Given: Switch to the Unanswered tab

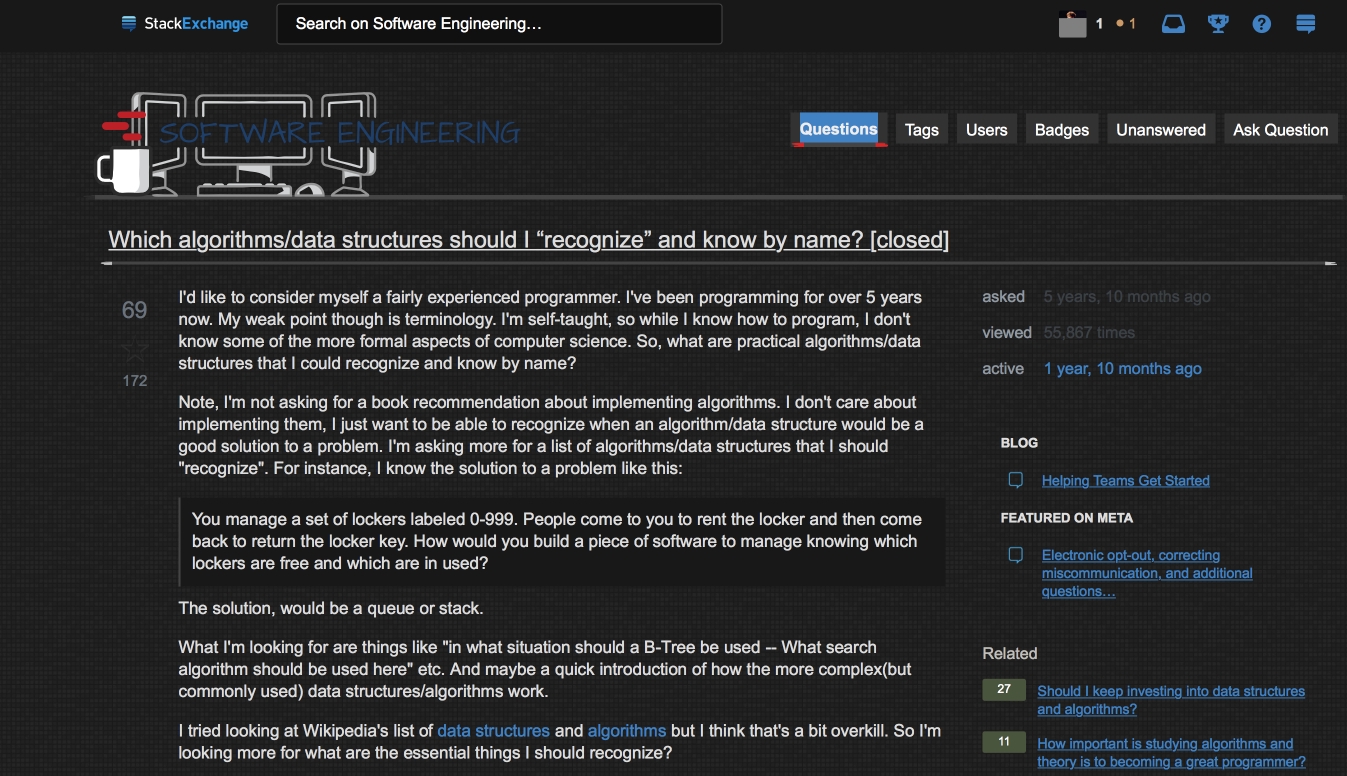Looking at the screenshot, I should tap(1160, 130).
